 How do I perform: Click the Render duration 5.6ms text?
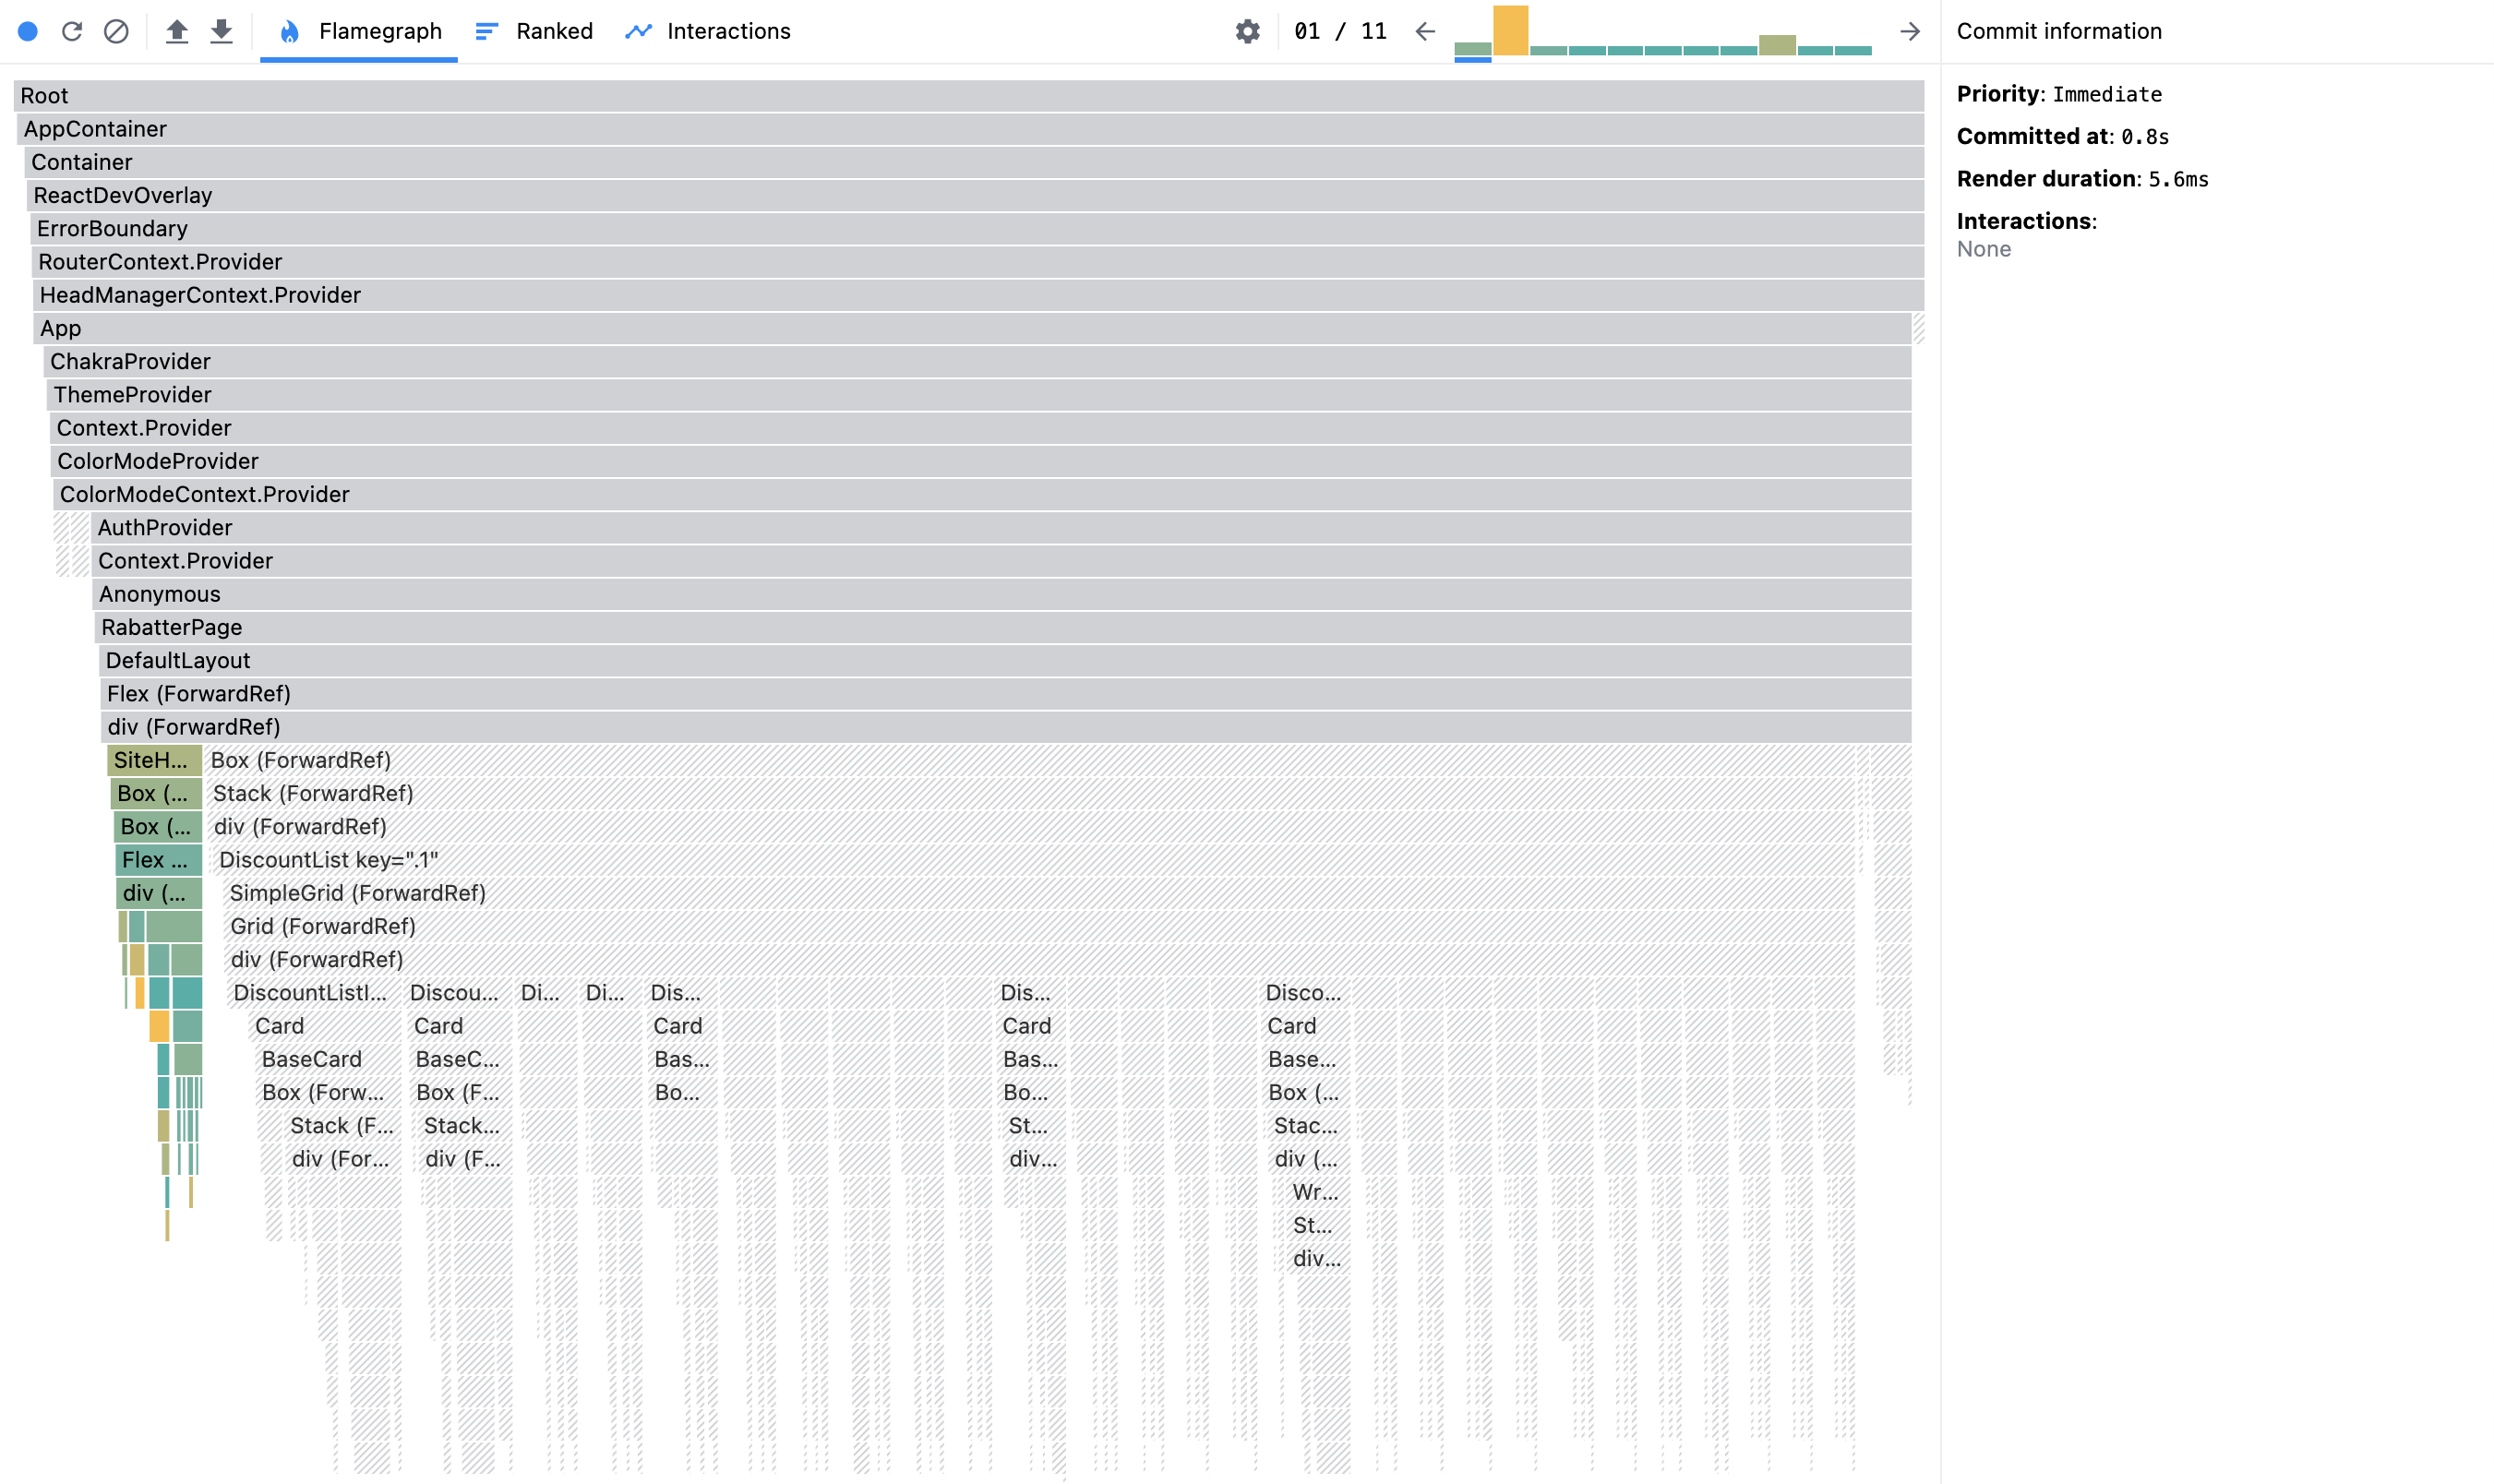[x=2082, y=179]
